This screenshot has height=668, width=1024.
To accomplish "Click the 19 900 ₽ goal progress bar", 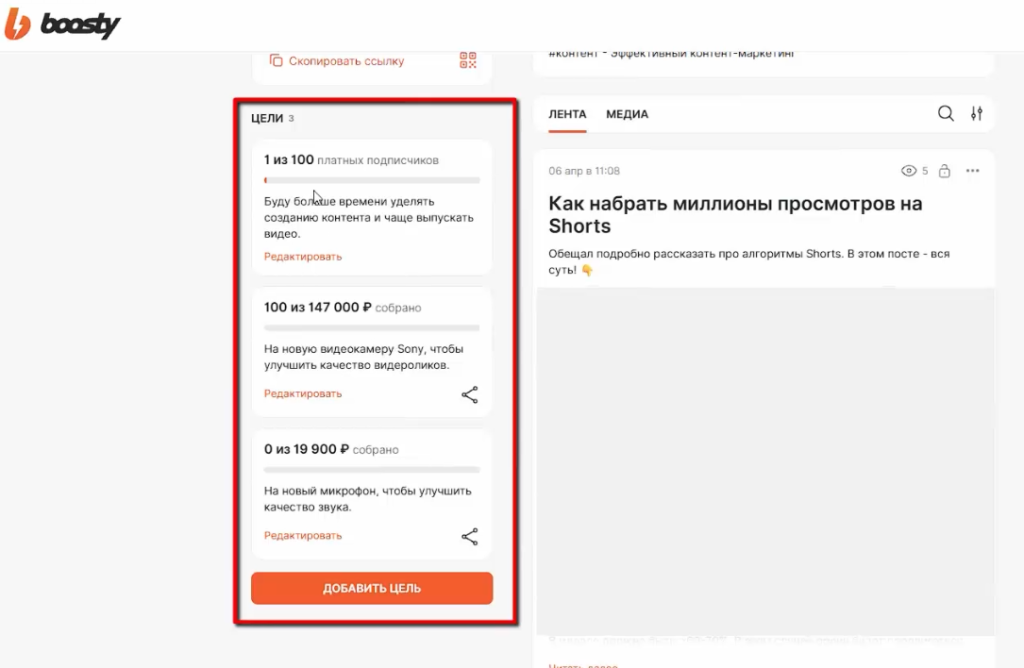I will pyautogui.click(x=372, y=469).
